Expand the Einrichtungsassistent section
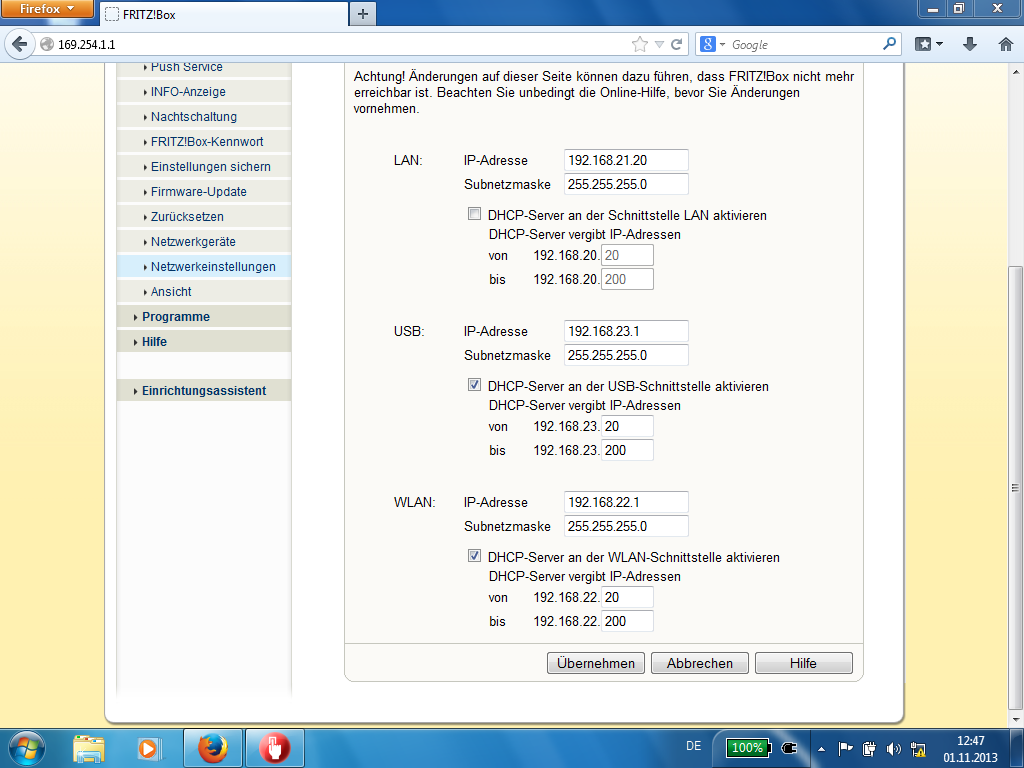1024x768 pixels. coord(204,391)
